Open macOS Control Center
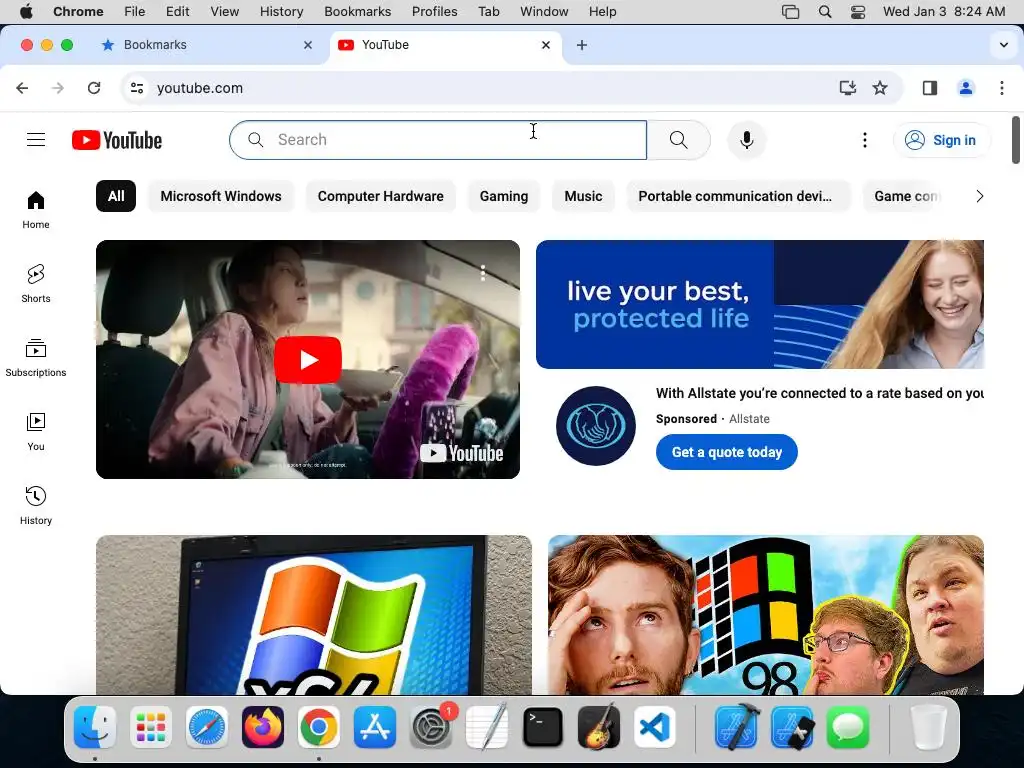 858,12
